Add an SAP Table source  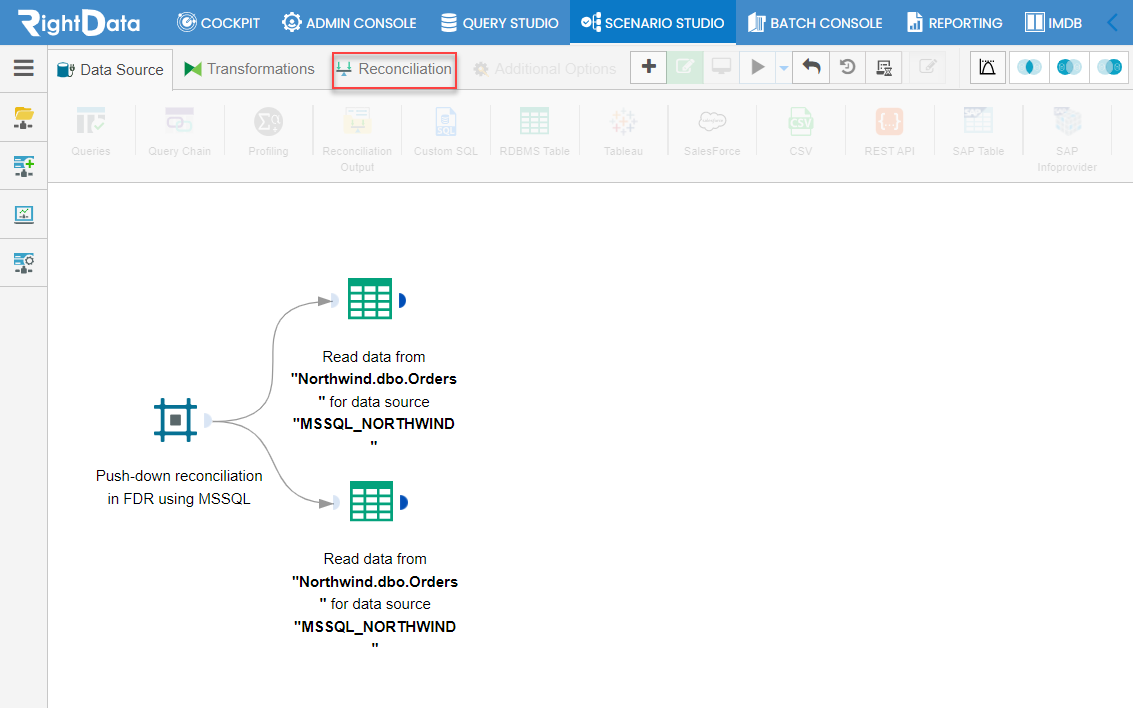coord(978,131)
